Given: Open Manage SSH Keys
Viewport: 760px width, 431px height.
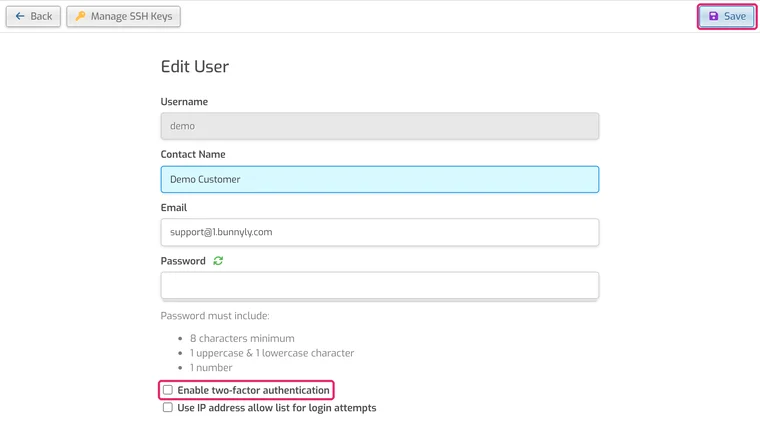Looking at the screenshot, I should tap(123, 16).
